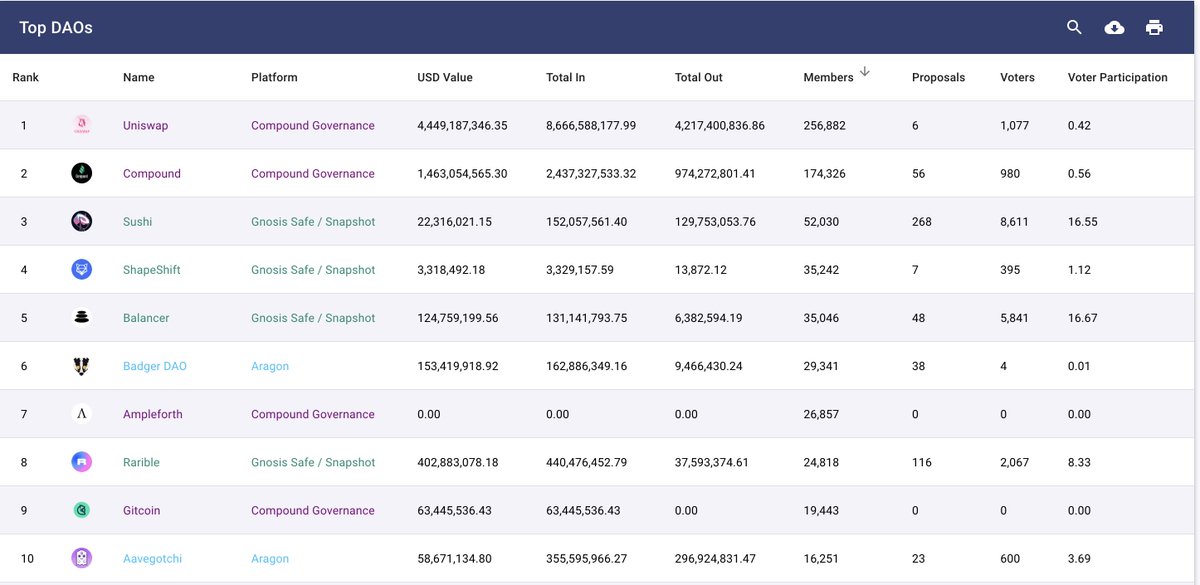This screenshot has height=585, width=1200.
Task: Sort by the Platform column header
Action: pos(274,77)
